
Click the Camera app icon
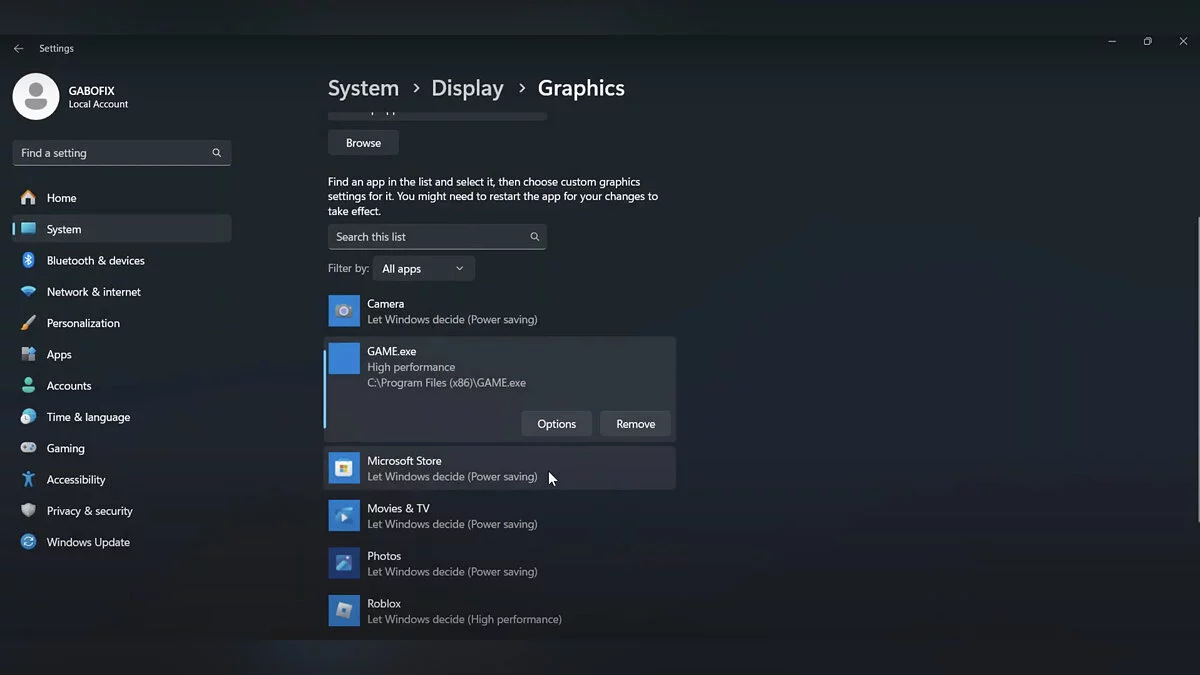(x=344, y=311)
